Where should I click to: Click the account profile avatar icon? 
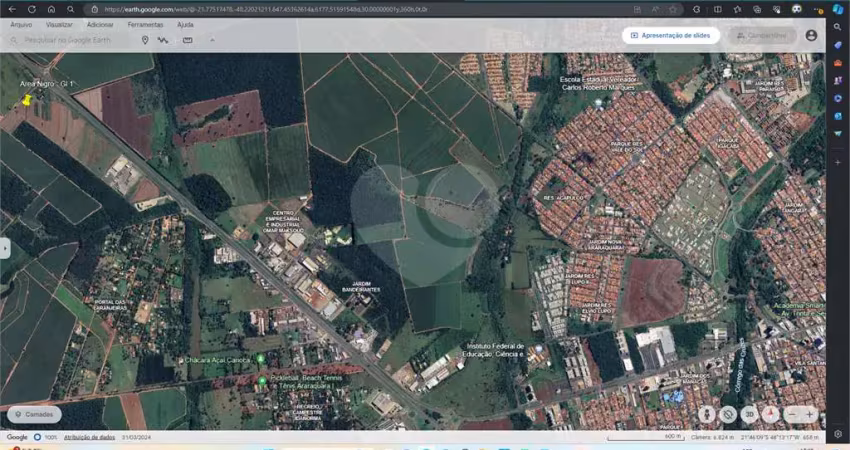[x=811, y=35]
